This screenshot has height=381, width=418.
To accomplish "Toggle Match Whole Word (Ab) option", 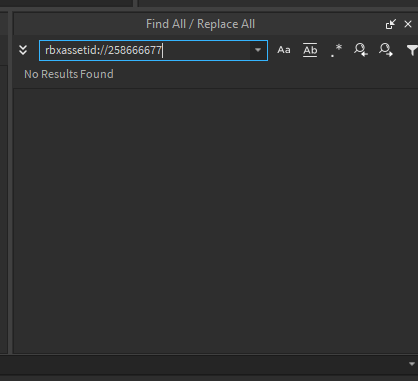I will tap(310, 50).
